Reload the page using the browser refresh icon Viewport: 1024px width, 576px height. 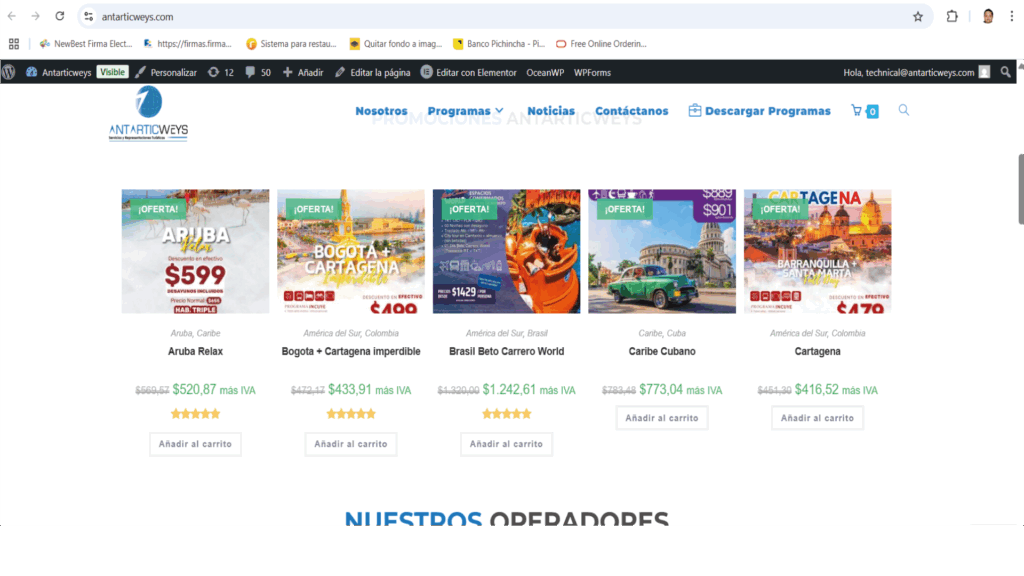click(60, 16)
